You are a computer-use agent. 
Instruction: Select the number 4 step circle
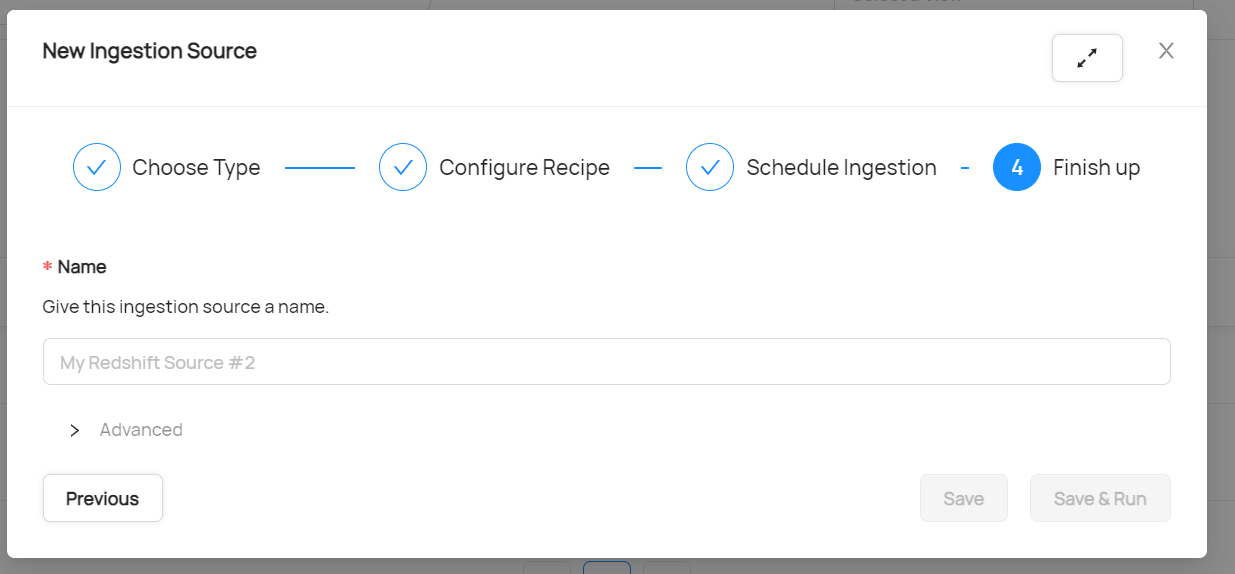coord(1017,167)
